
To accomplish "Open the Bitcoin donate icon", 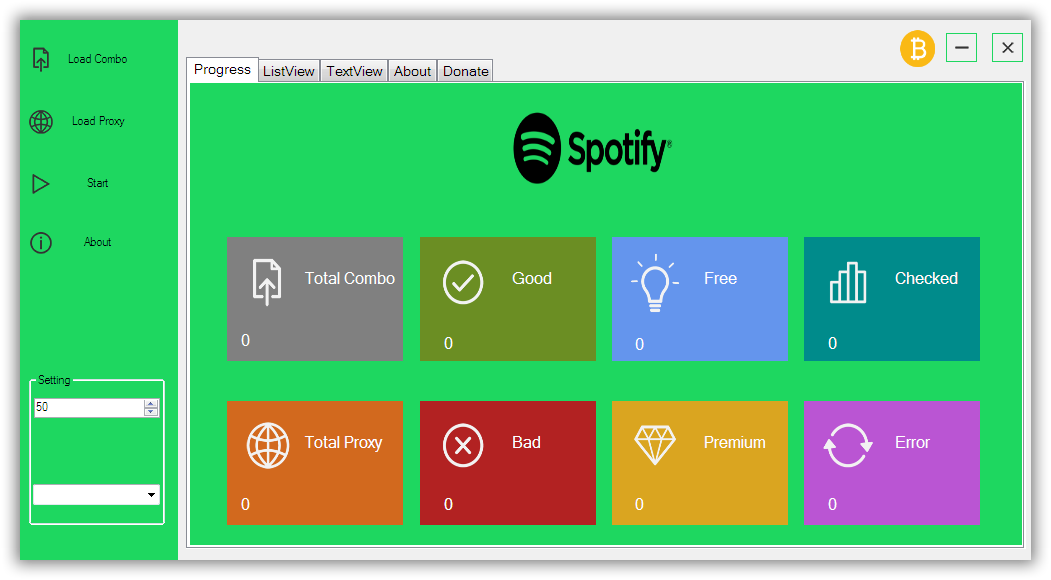I will [x=917, y=48].
